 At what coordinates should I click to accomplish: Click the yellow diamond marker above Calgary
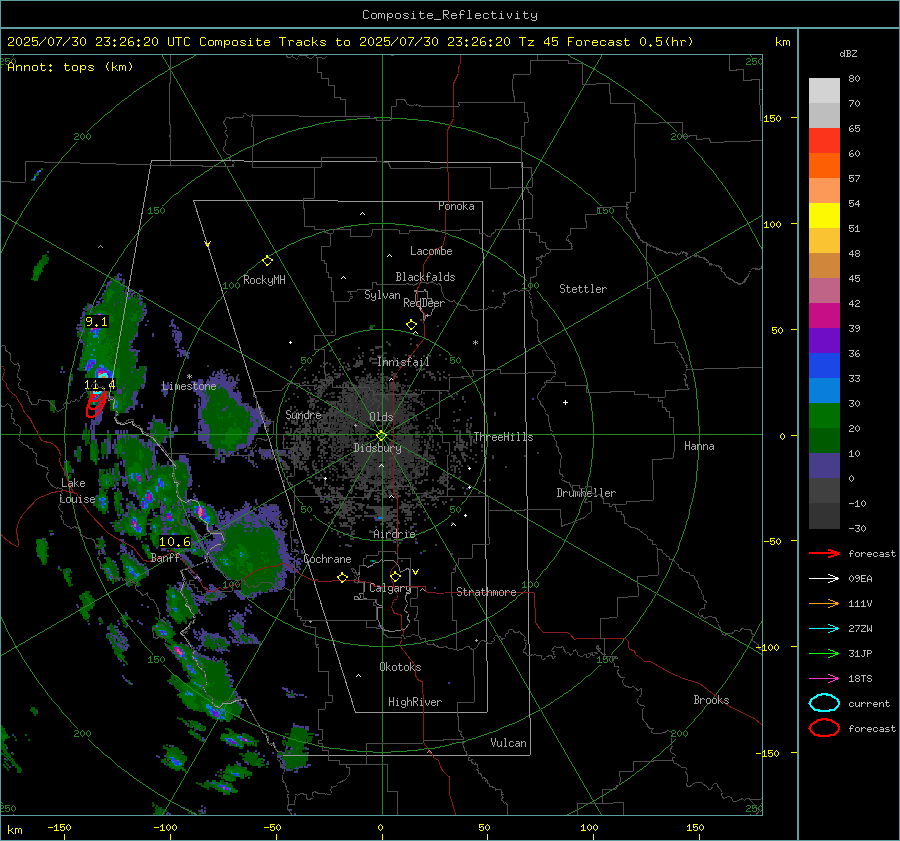(395, 576)
